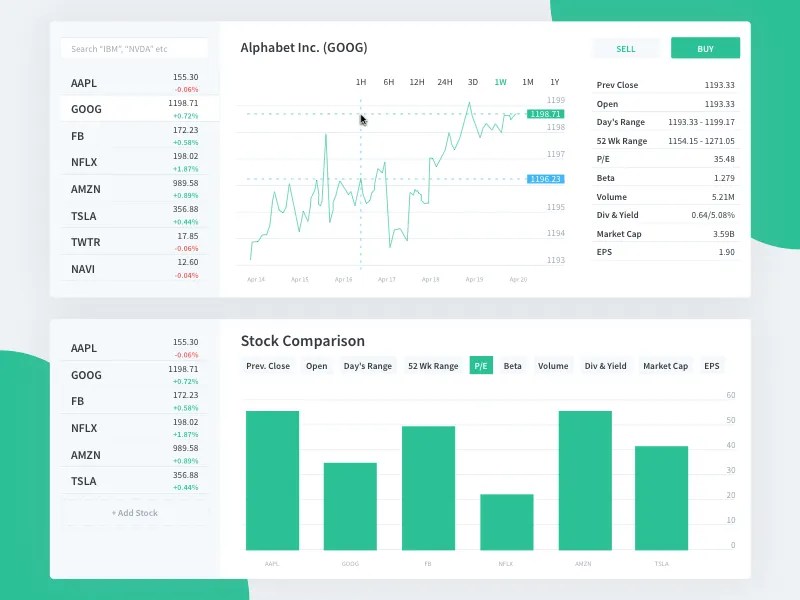Click the TSLA bar in comparison chart
This screenshot has width=800, height=600.
(x=661, y=498)
